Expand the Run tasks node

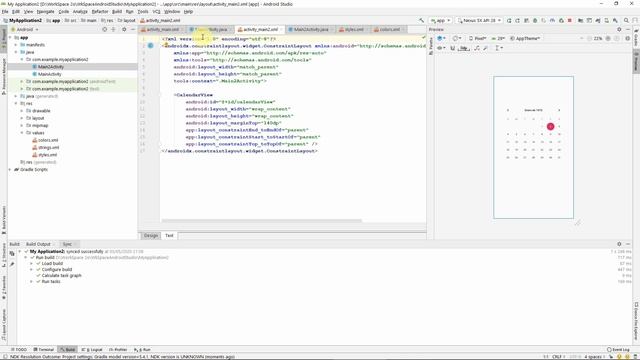(x=31, y=282)
